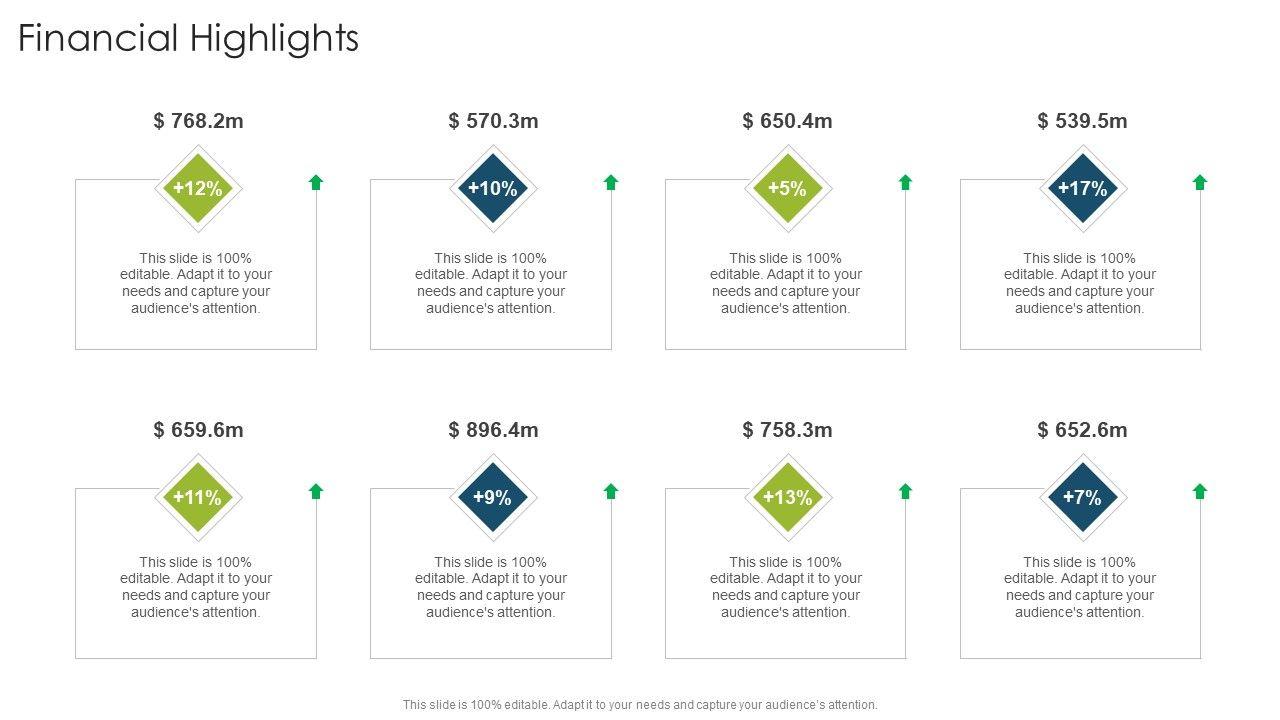This screenshot has width=1280, height=720.
Task: Select the $ 652.6m amount text
Action: tap(1082, 430)
